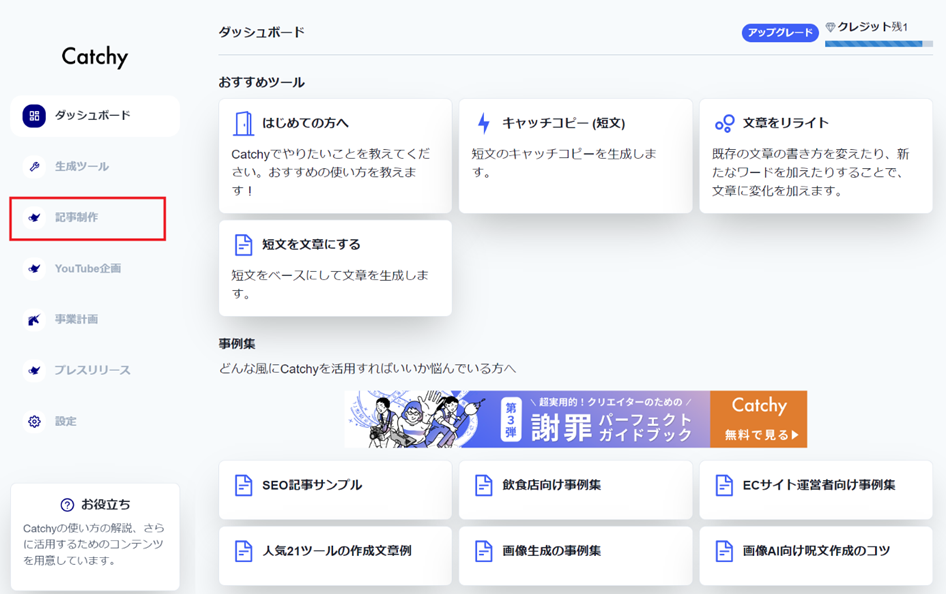Click the circles icon on 文章をリライト card

(724, 123)
